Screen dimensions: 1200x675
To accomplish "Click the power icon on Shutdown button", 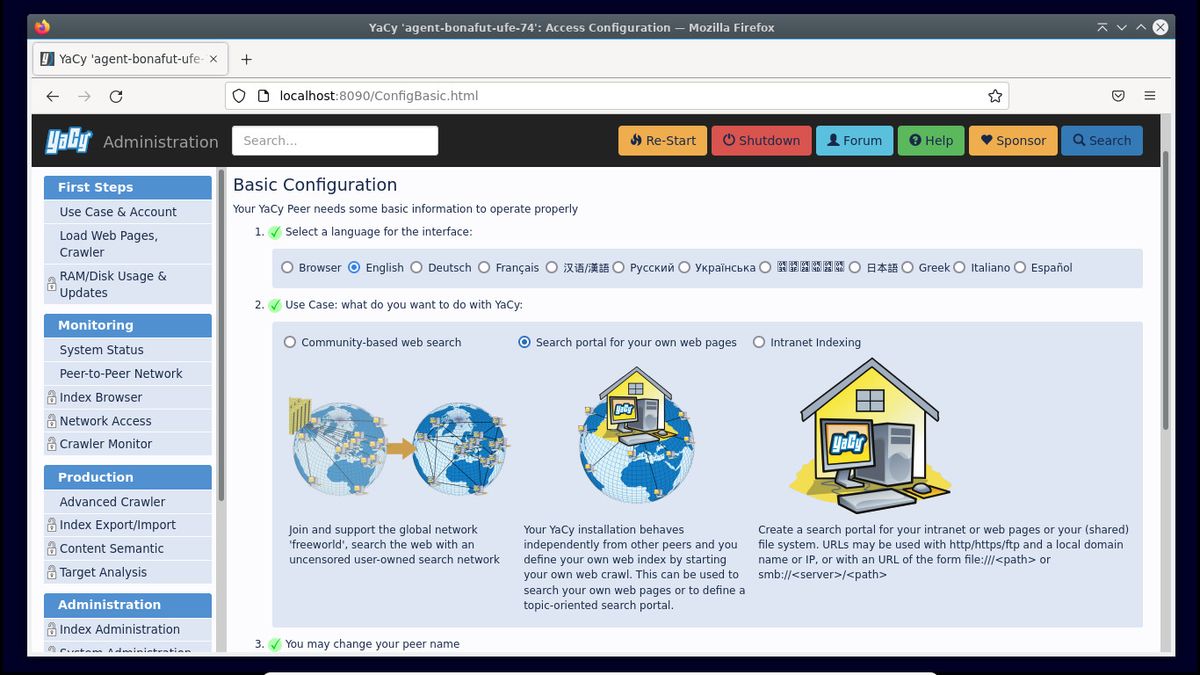I will (x=730, y=141).
